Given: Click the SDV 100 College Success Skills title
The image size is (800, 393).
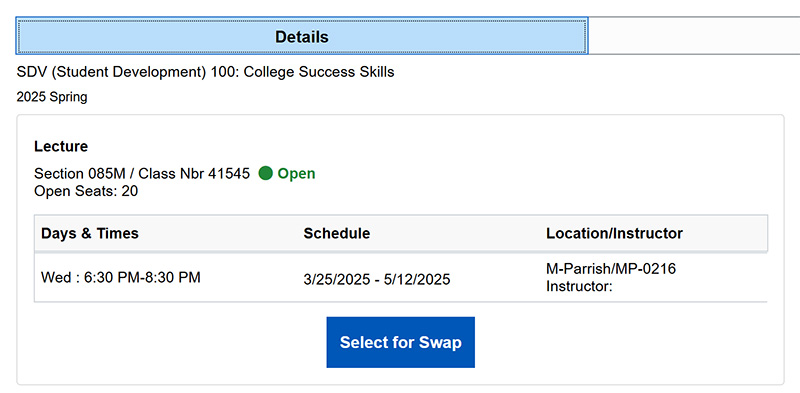Looking at the screenshot, I should [x=205, y=72].
